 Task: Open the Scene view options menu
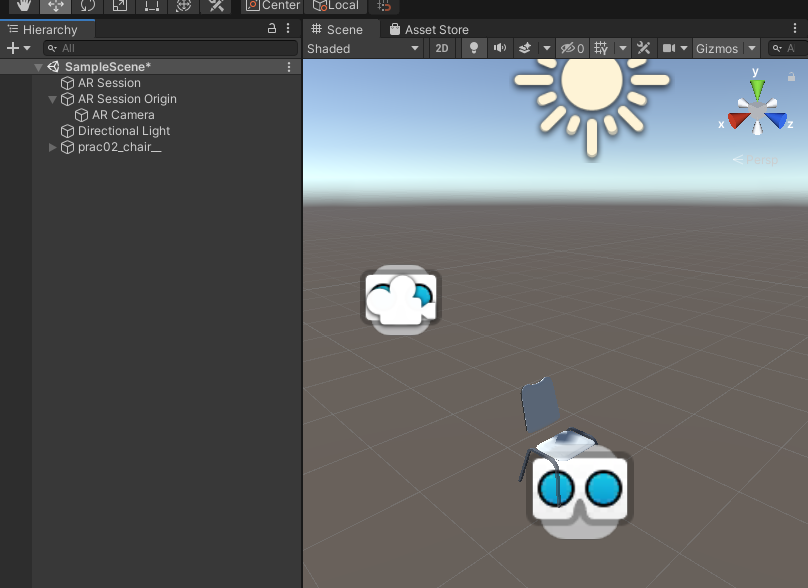tap(795, 28)
